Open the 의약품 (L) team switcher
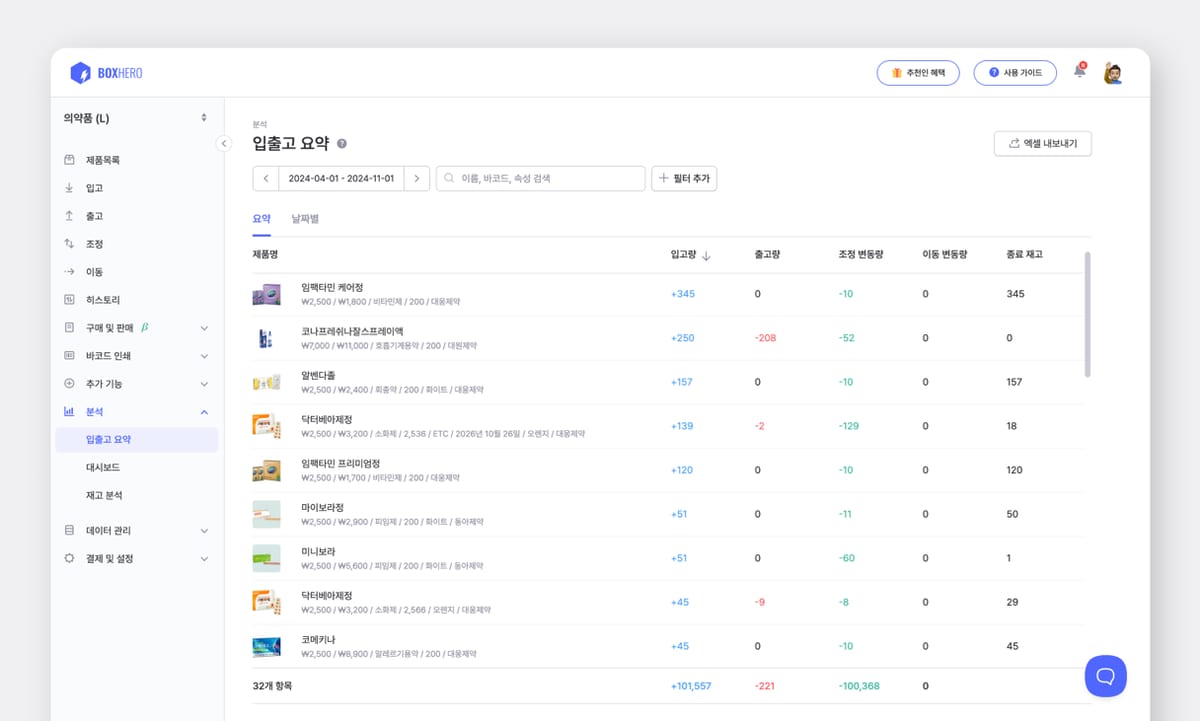Image resolution: width=1200 pixels, height=721 pixels. coord(136,118)
